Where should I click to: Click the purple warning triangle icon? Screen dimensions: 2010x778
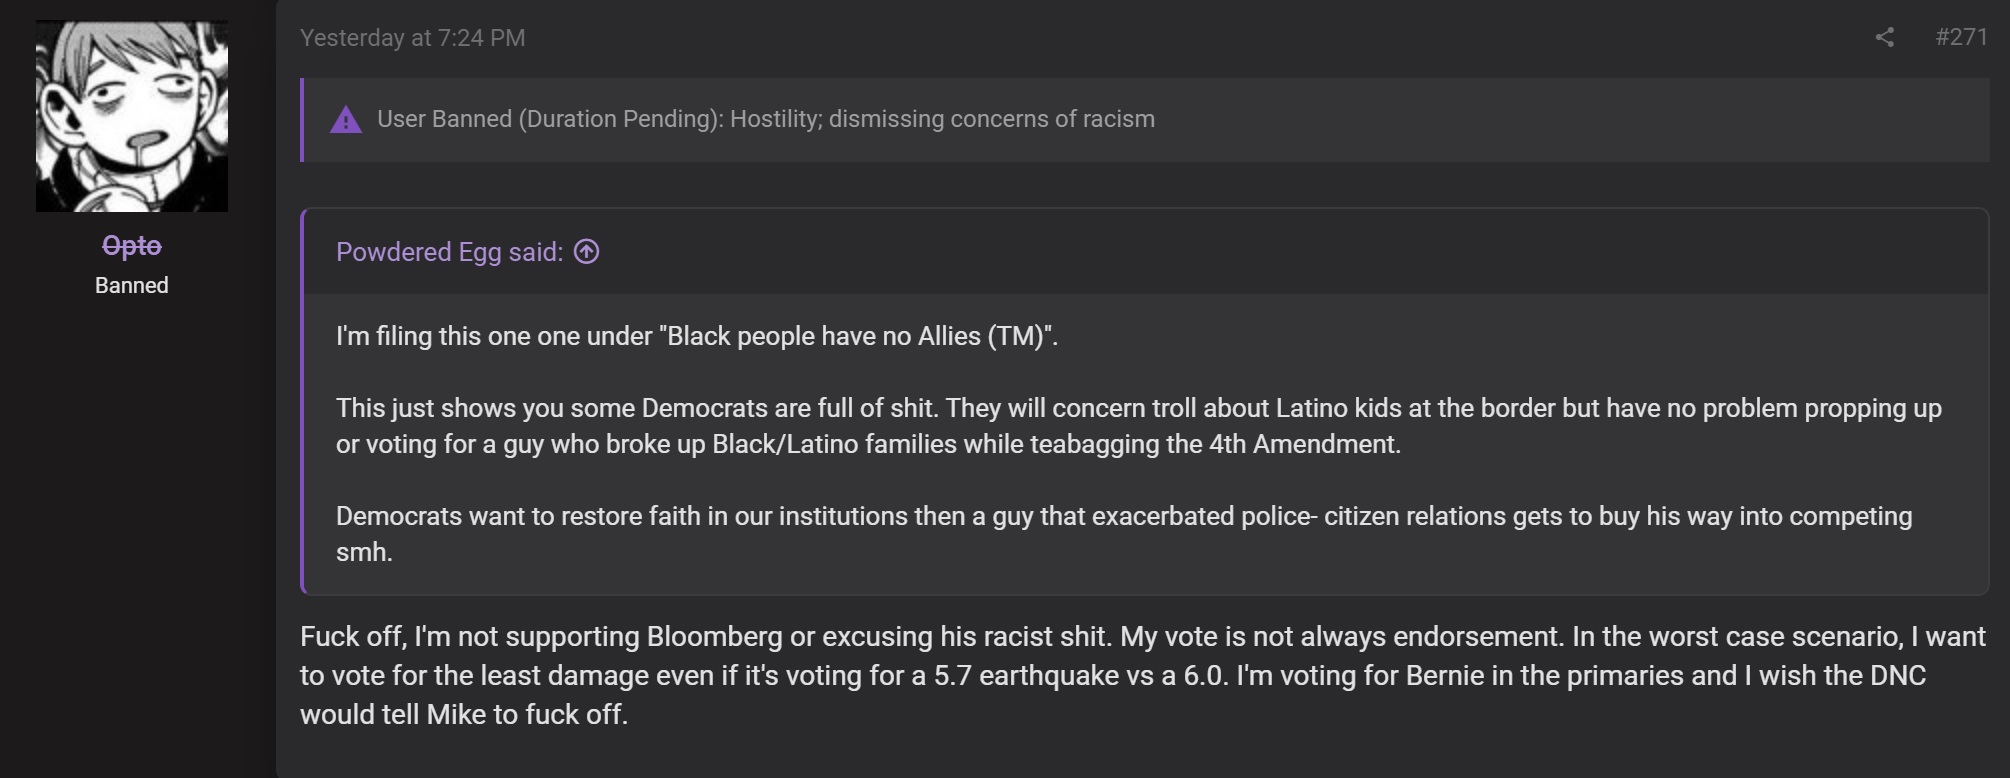point(346,120)
